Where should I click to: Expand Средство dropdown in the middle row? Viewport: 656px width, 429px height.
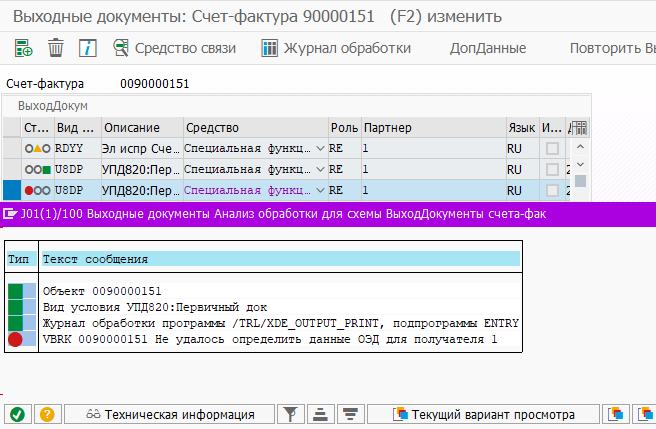click(x=320, y=169)
